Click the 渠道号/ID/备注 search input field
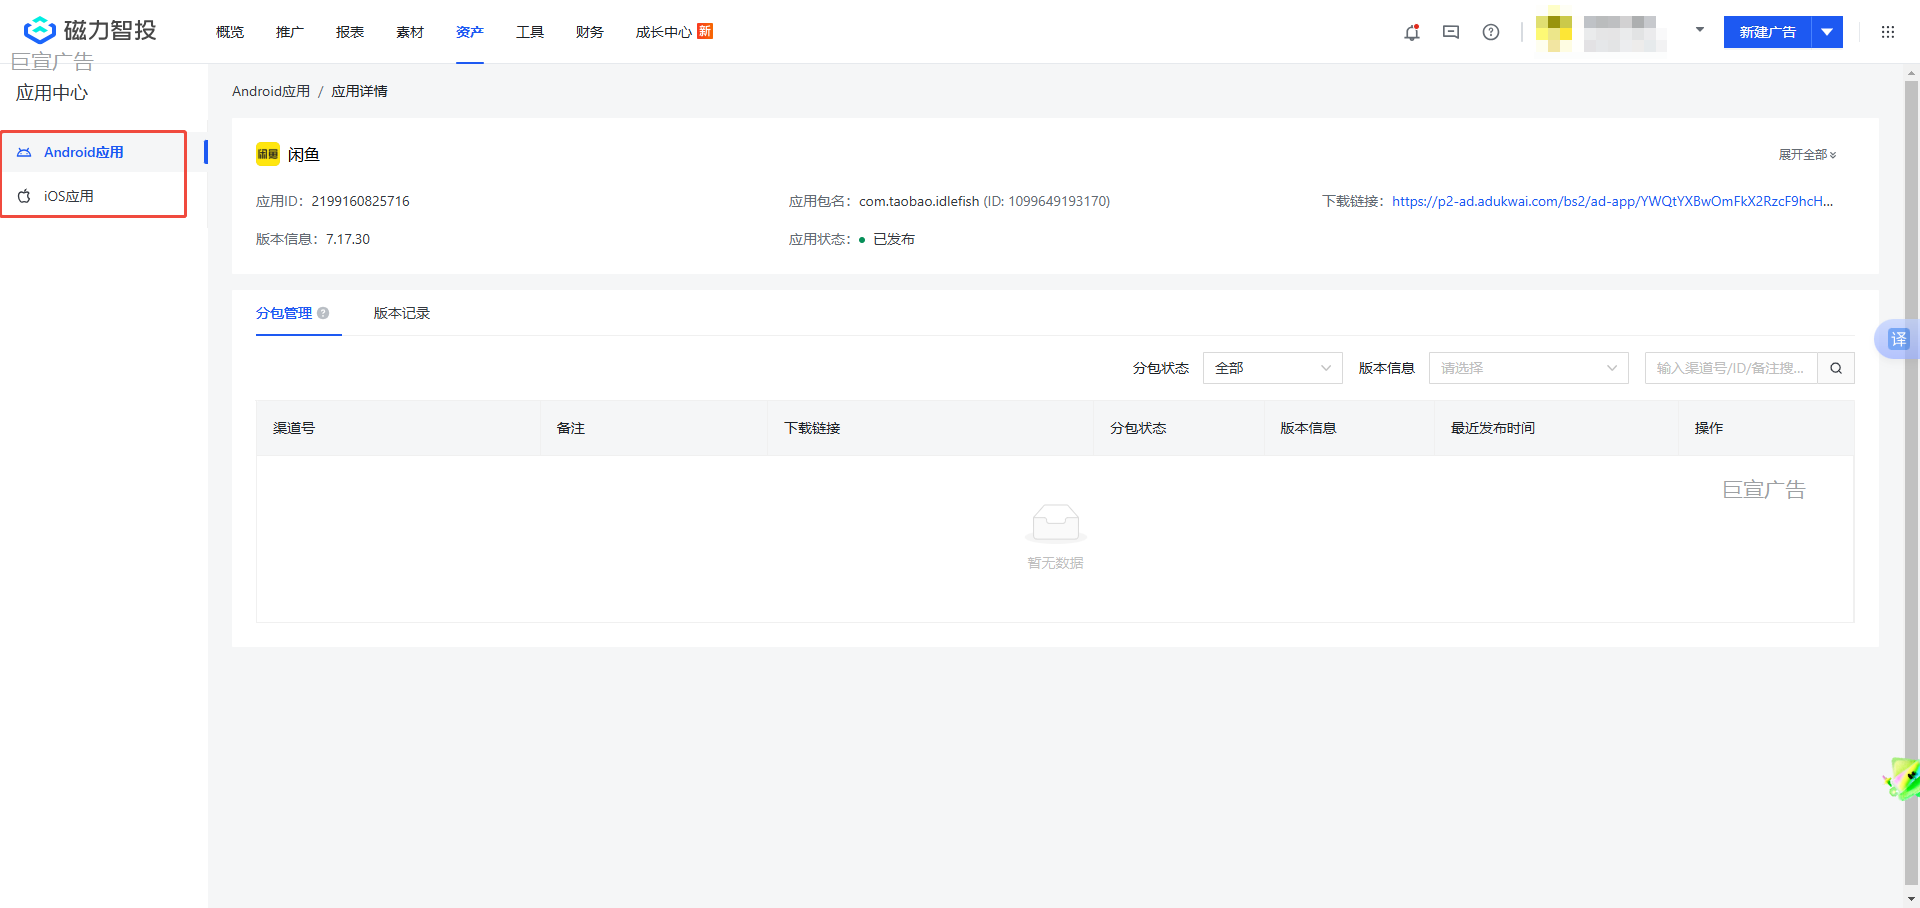The height and width of the screenshot is (908, 1920). 1730,368
